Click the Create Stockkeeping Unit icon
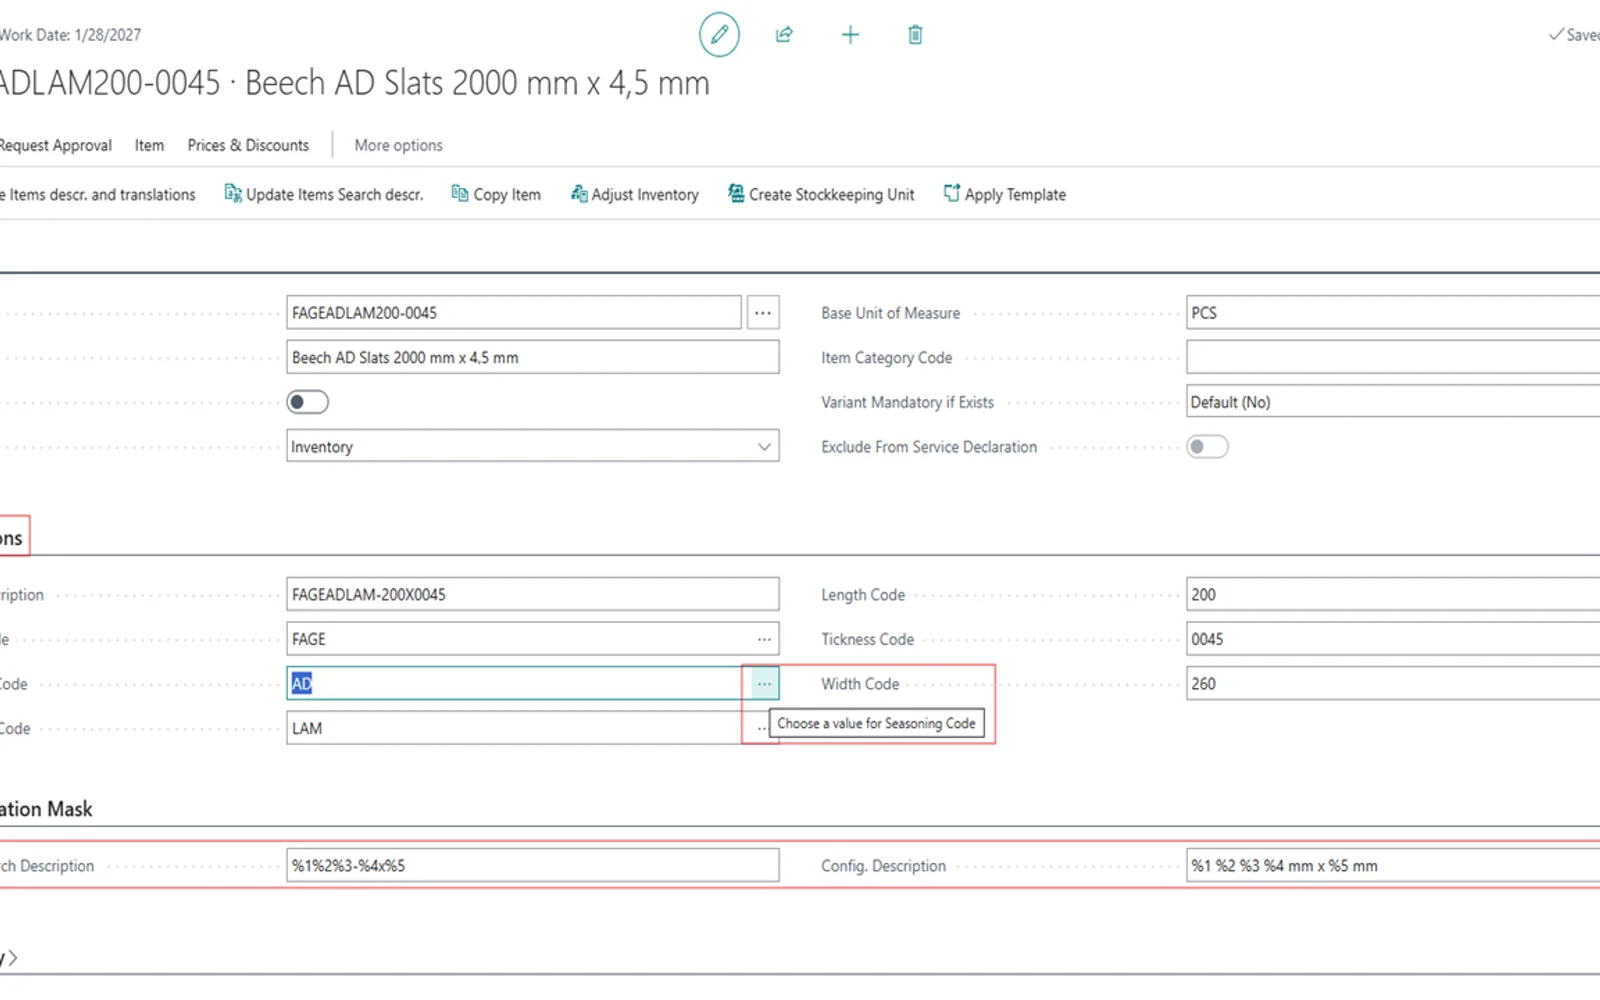The image size is (1600, 1000). pos(736,194)
